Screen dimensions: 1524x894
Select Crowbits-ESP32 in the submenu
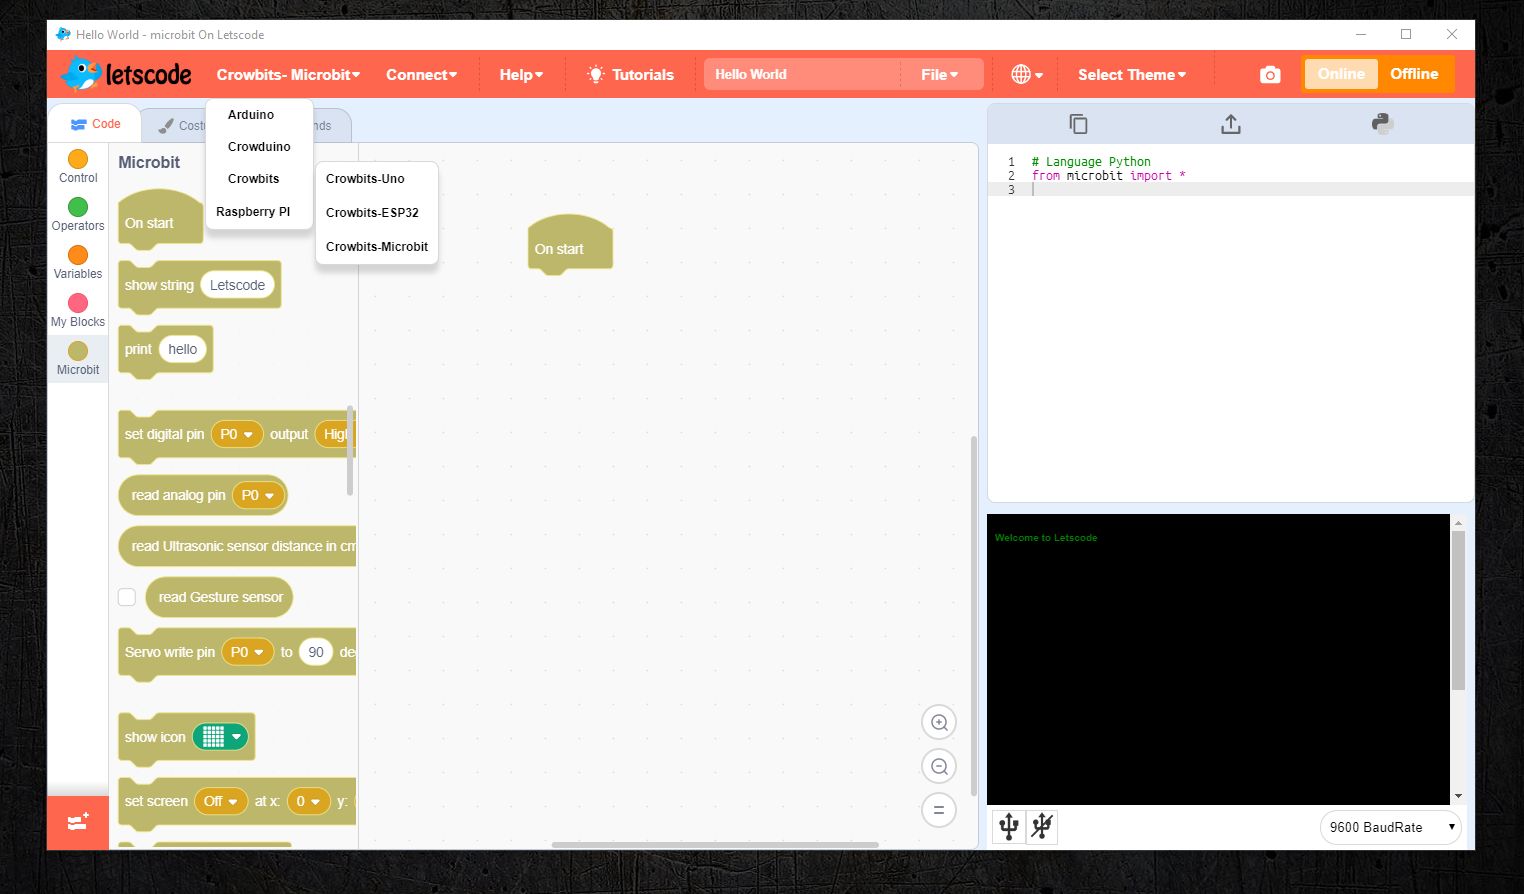[372, 212]
